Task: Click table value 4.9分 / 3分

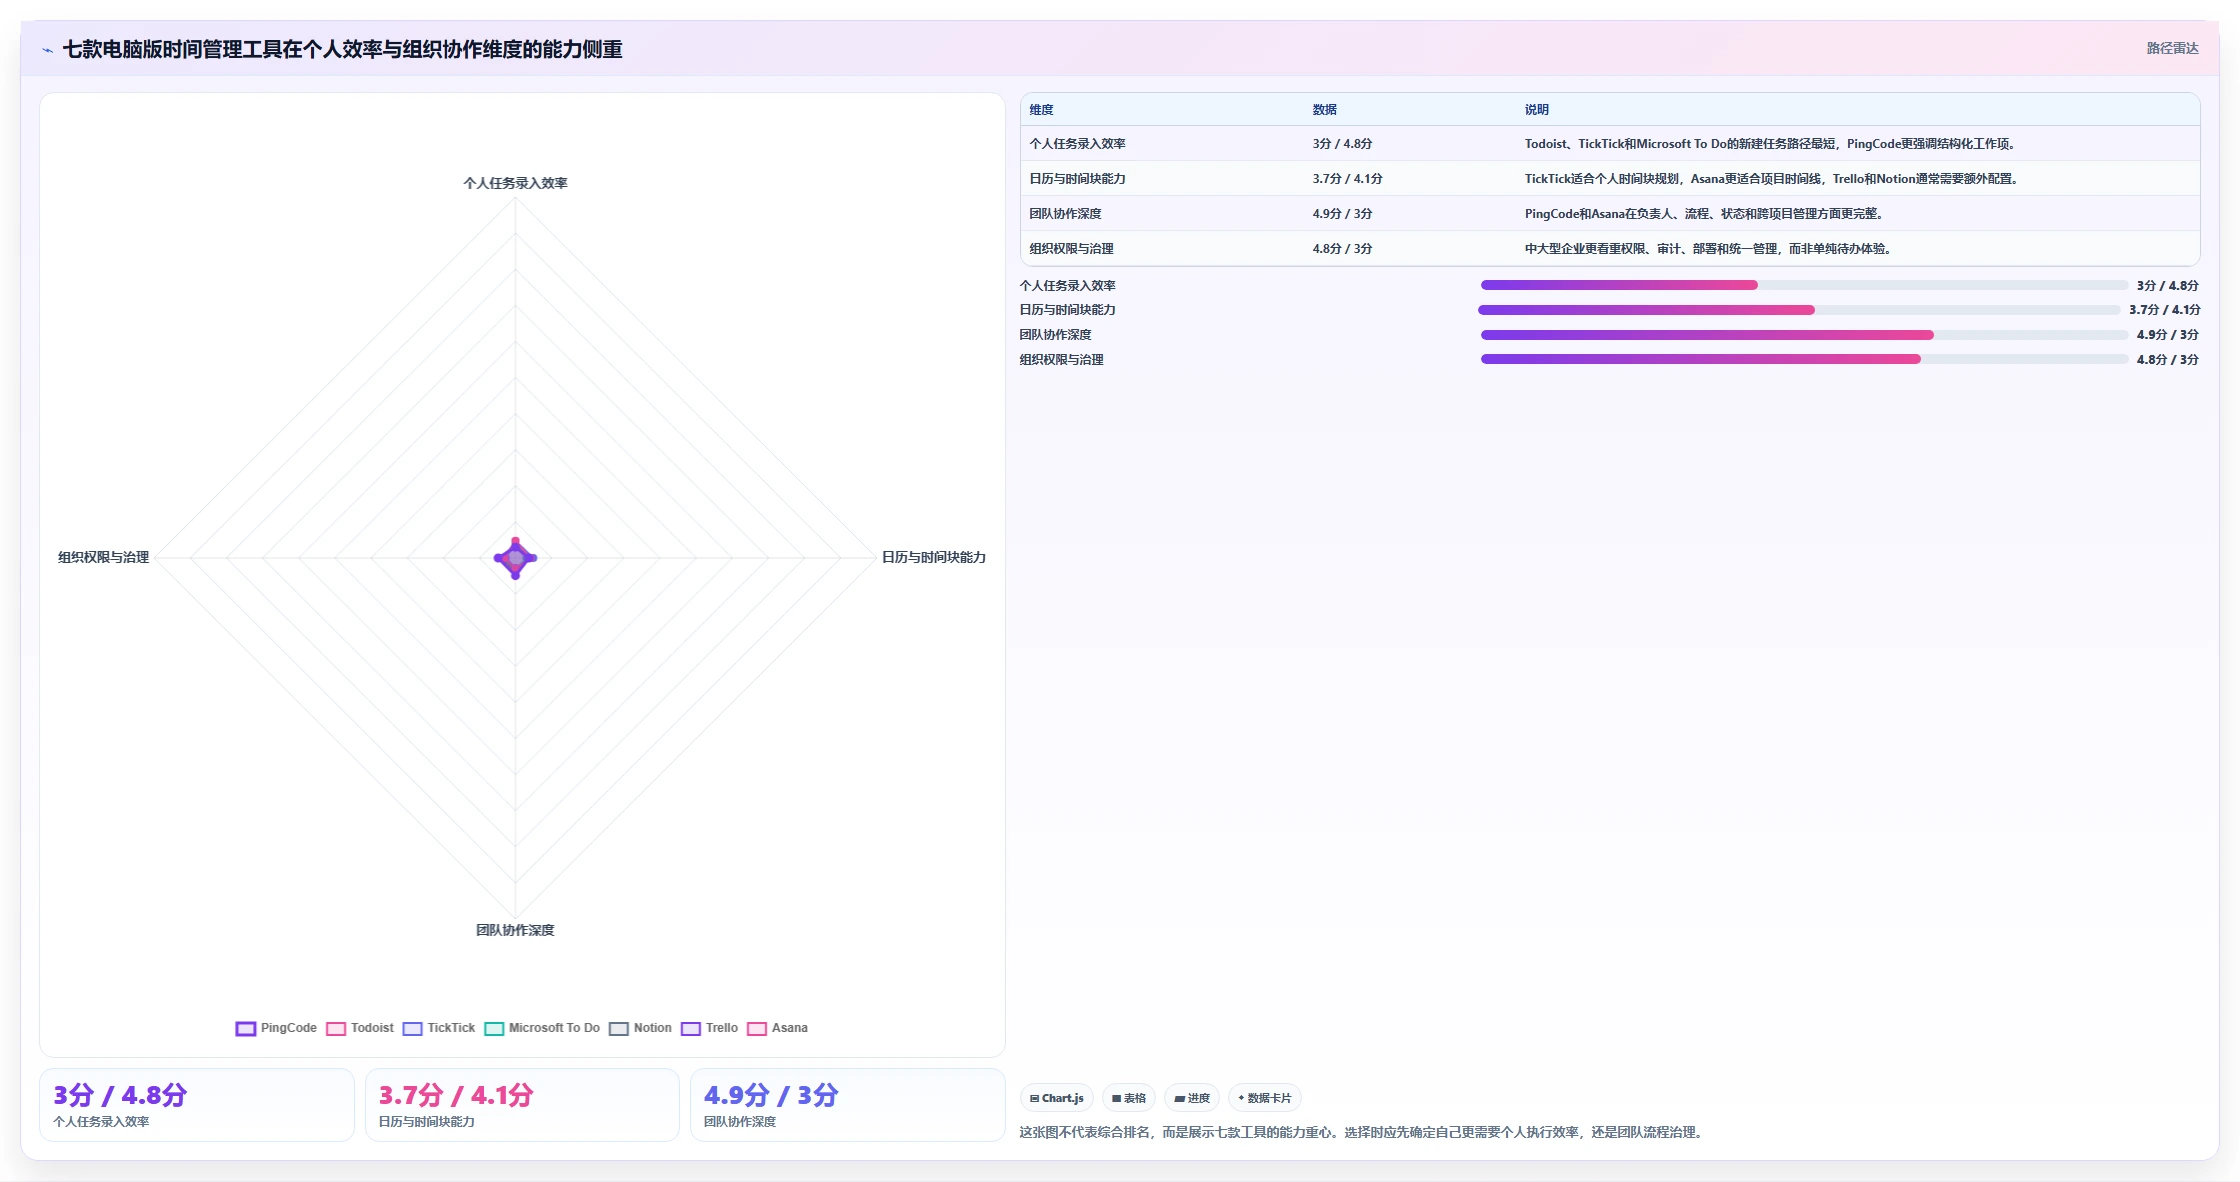Action: [x=1342, y=214]
